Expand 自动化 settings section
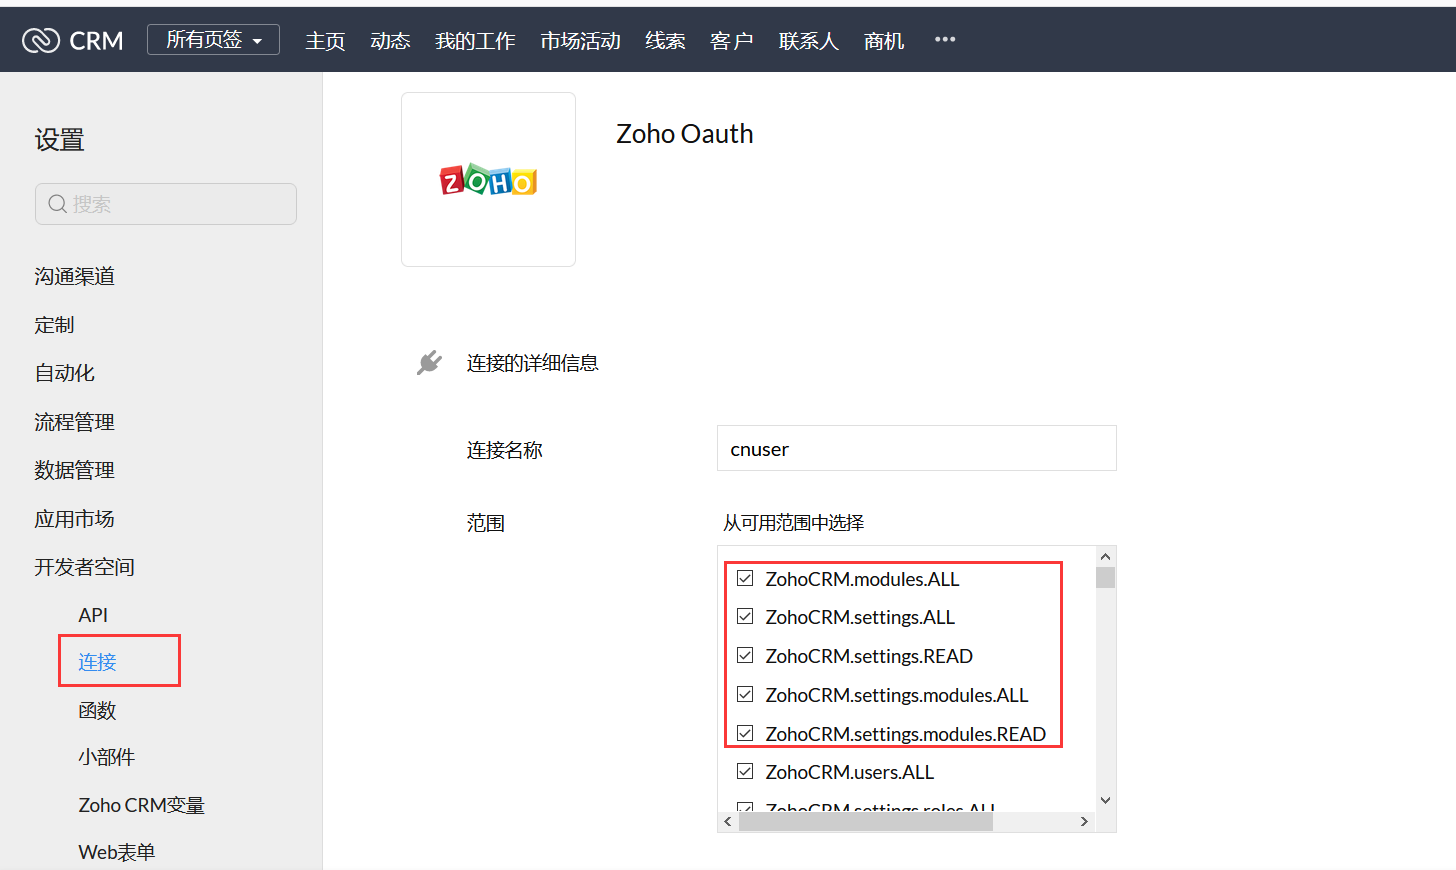The height and width of the screenshot is (870, 1456). click(65, 373)
